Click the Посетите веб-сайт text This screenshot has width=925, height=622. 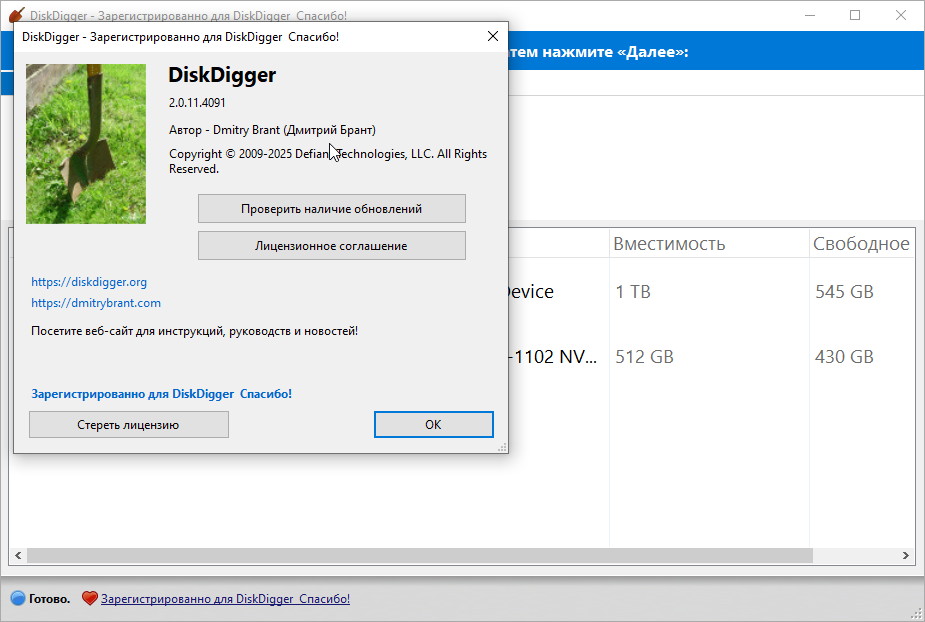pos(195,331)
